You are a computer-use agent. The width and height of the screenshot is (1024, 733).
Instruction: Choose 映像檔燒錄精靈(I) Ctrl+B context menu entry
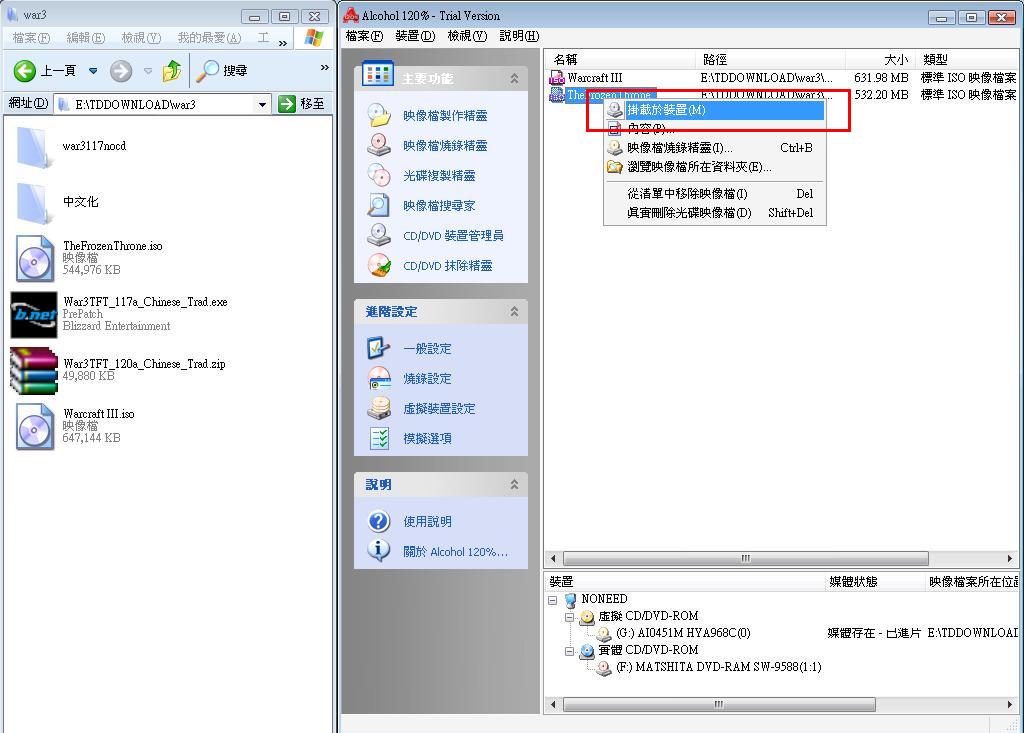714,148
